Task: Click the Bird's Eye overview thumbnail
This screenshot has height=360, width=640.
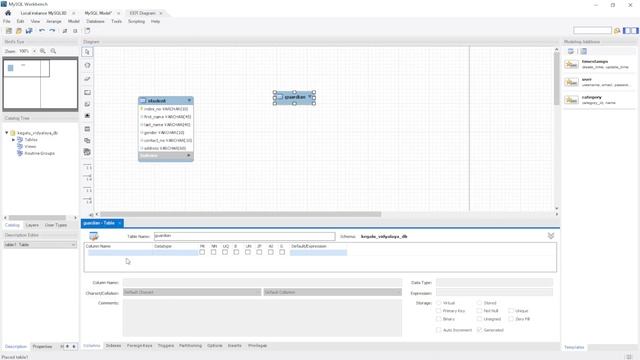Action: [40, 84]
